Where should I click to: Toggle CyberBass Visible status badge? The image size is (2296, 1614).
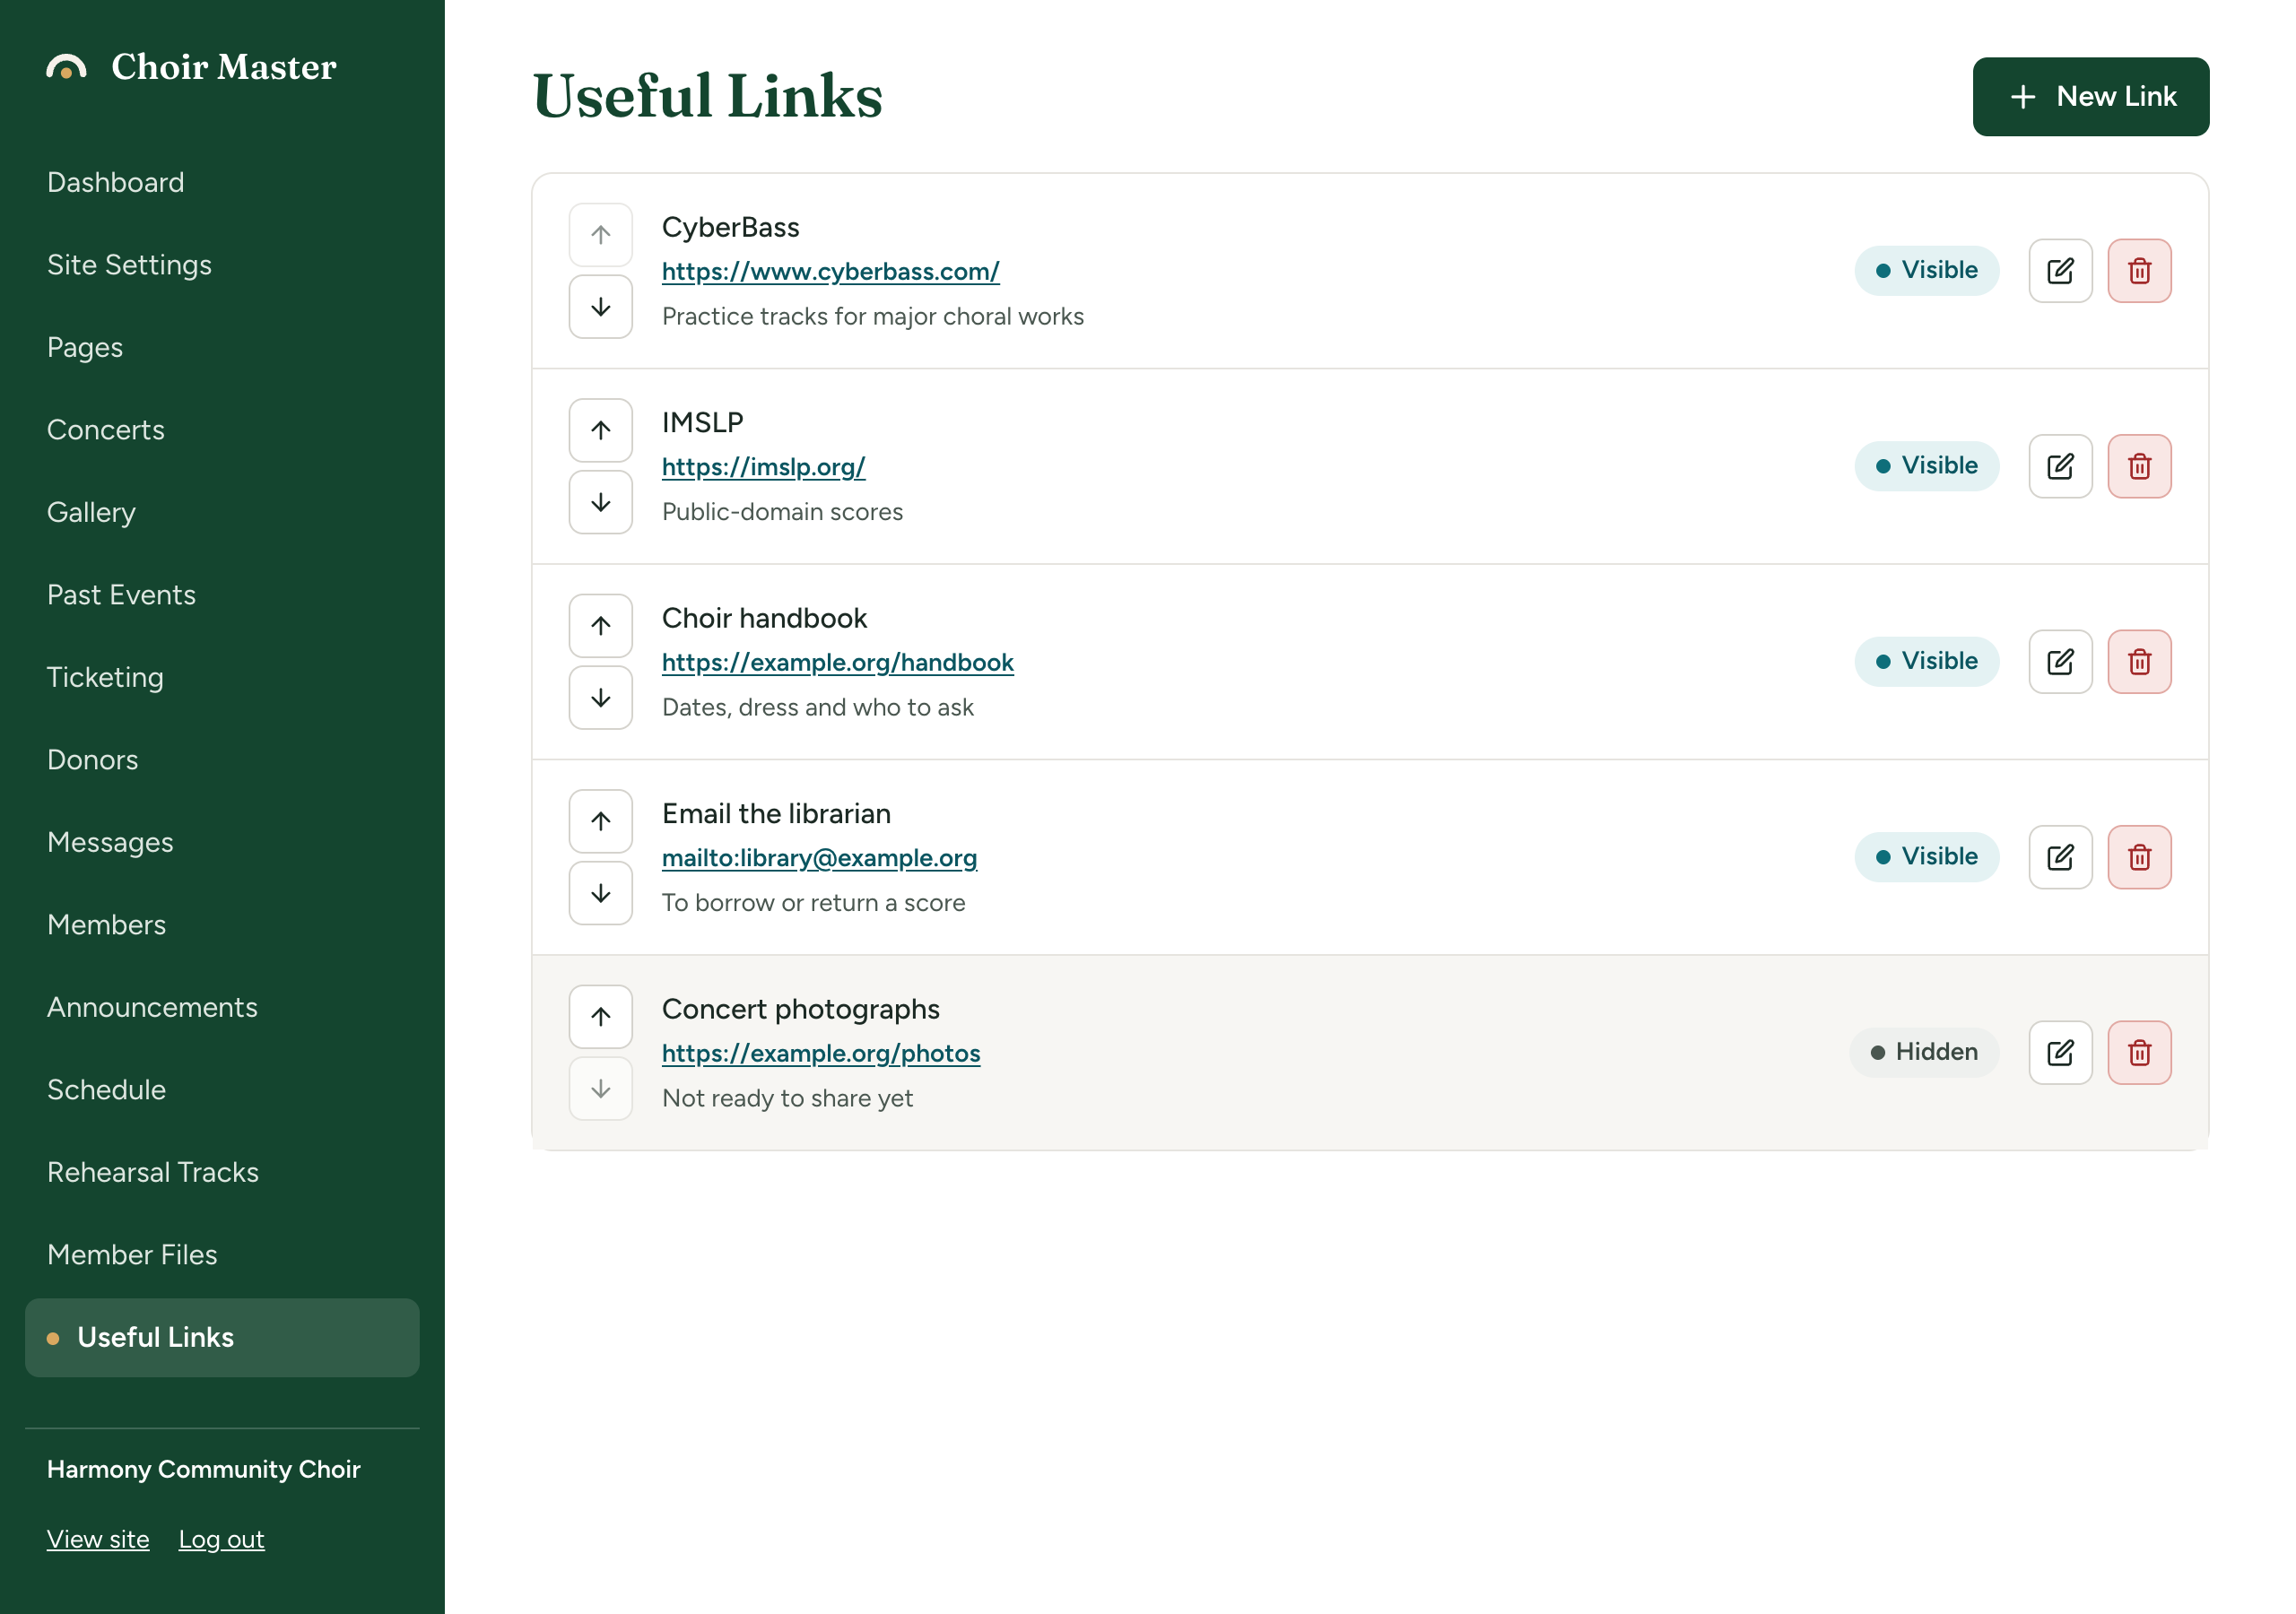pyautogui.click(x=1926, y=270)
